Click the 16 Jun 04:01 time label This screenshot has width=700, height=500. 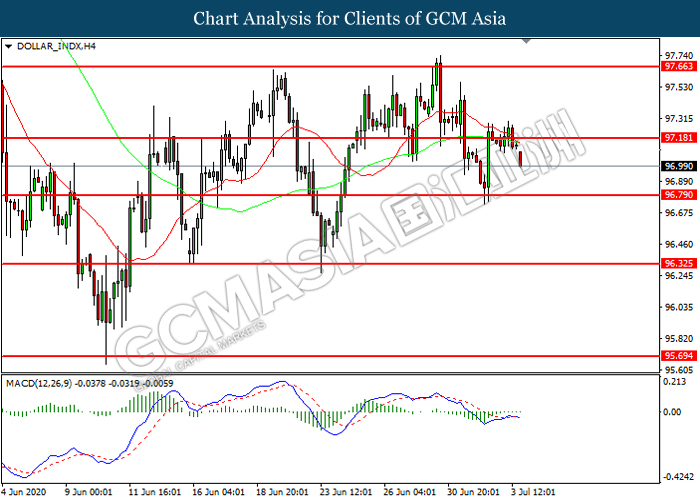(218, 492)
